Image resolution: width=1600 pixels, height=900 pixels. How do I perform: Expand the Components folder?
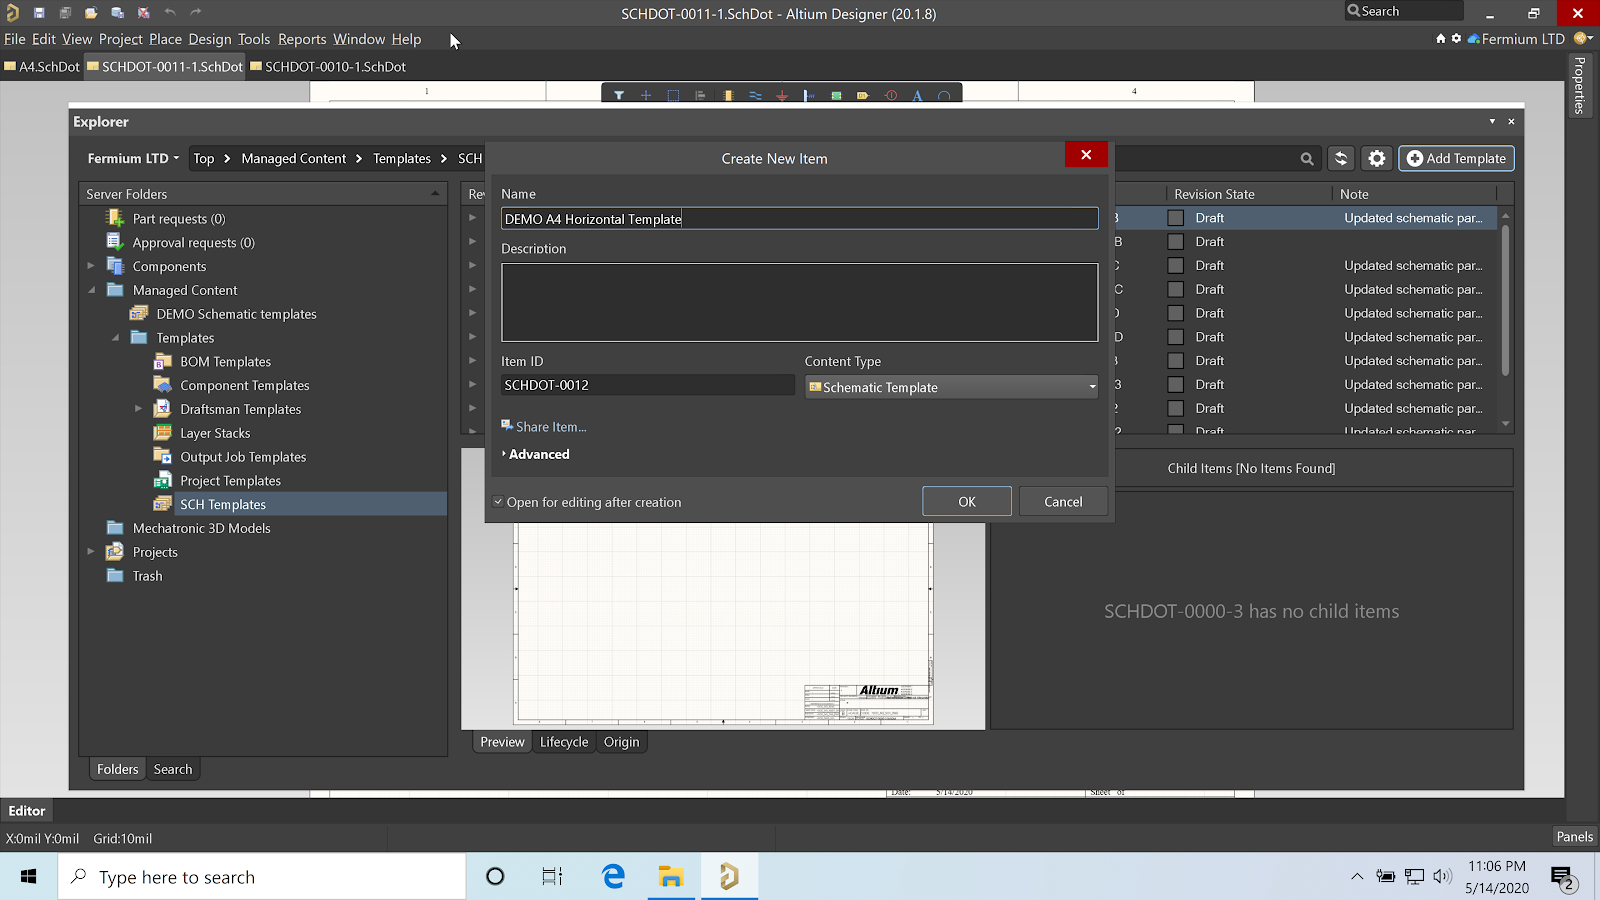tap(91, 266)
